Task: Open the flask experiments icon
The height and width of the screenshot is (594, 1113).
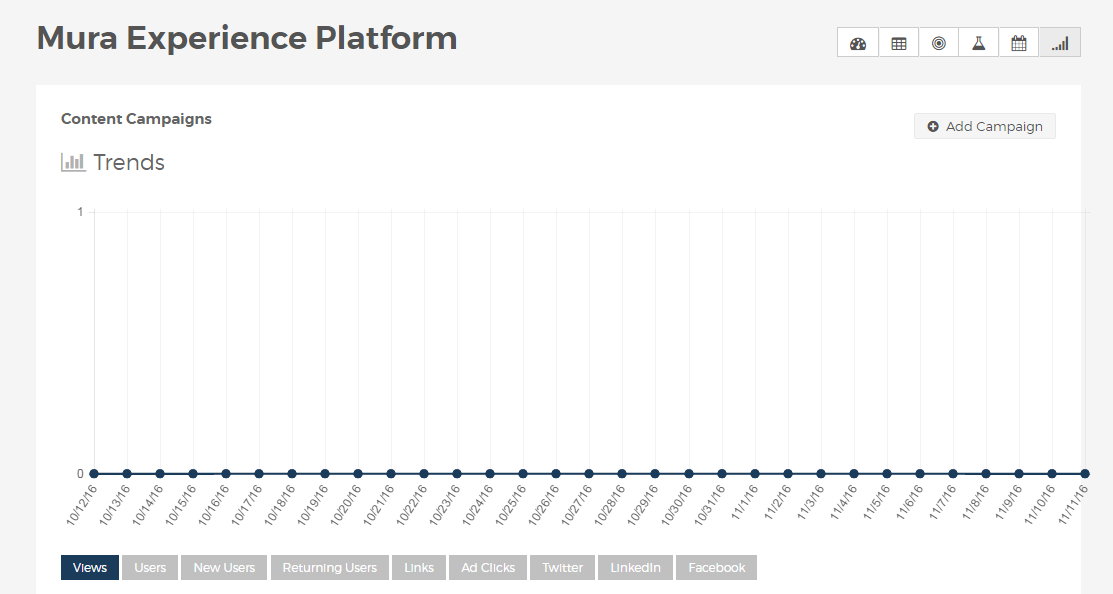Action: (x=978, y=43)
